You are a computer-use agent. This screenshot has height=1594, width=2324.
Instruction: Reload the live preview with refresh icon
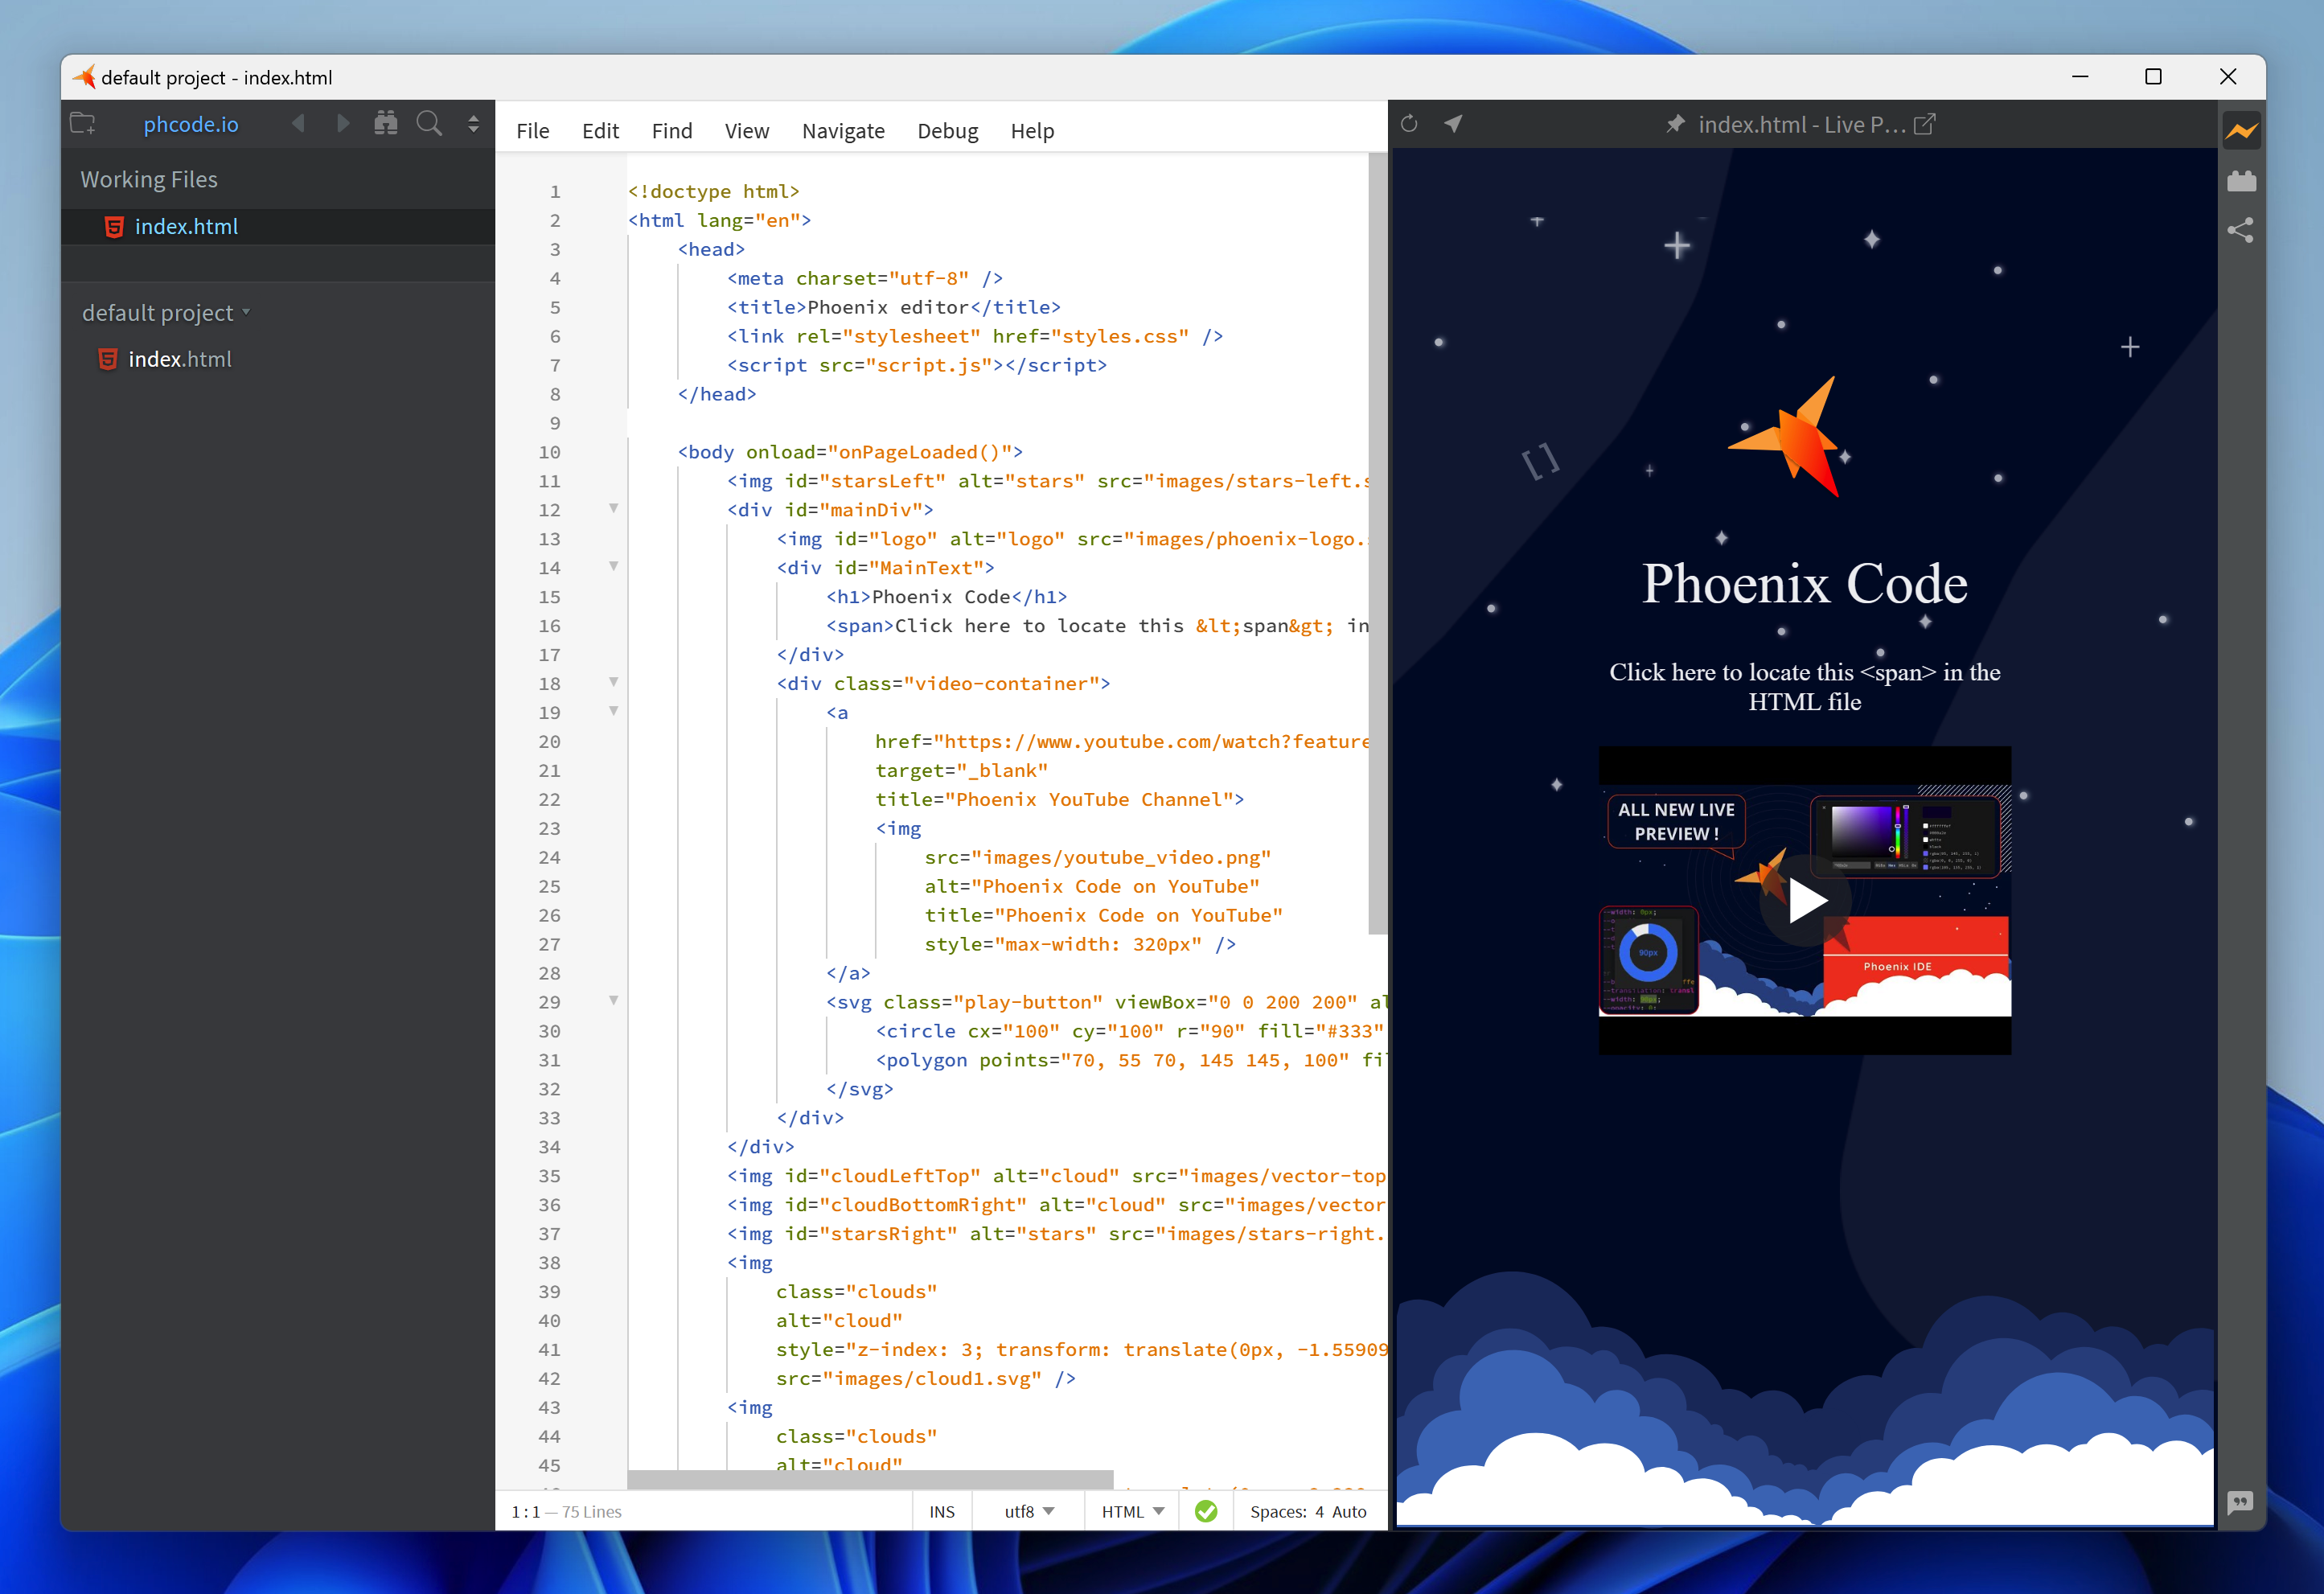click(1409, 124)
